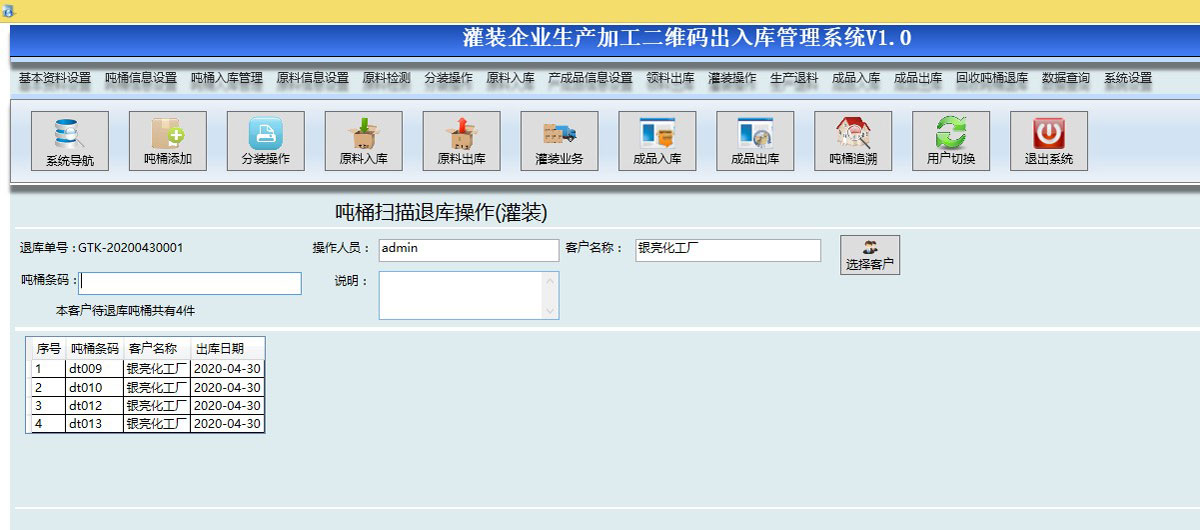Open 灌装操作 menu
This screenshot has width=1200, height=530.
[732, 78]
